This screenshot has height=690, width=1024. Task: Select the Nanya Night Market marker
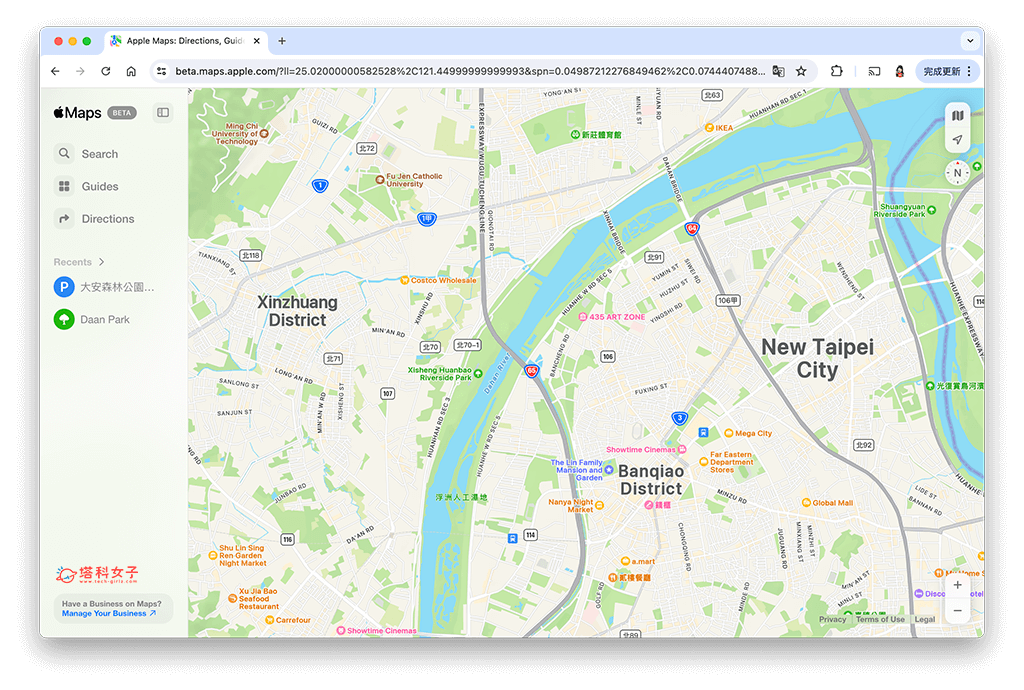click(600, 506)
